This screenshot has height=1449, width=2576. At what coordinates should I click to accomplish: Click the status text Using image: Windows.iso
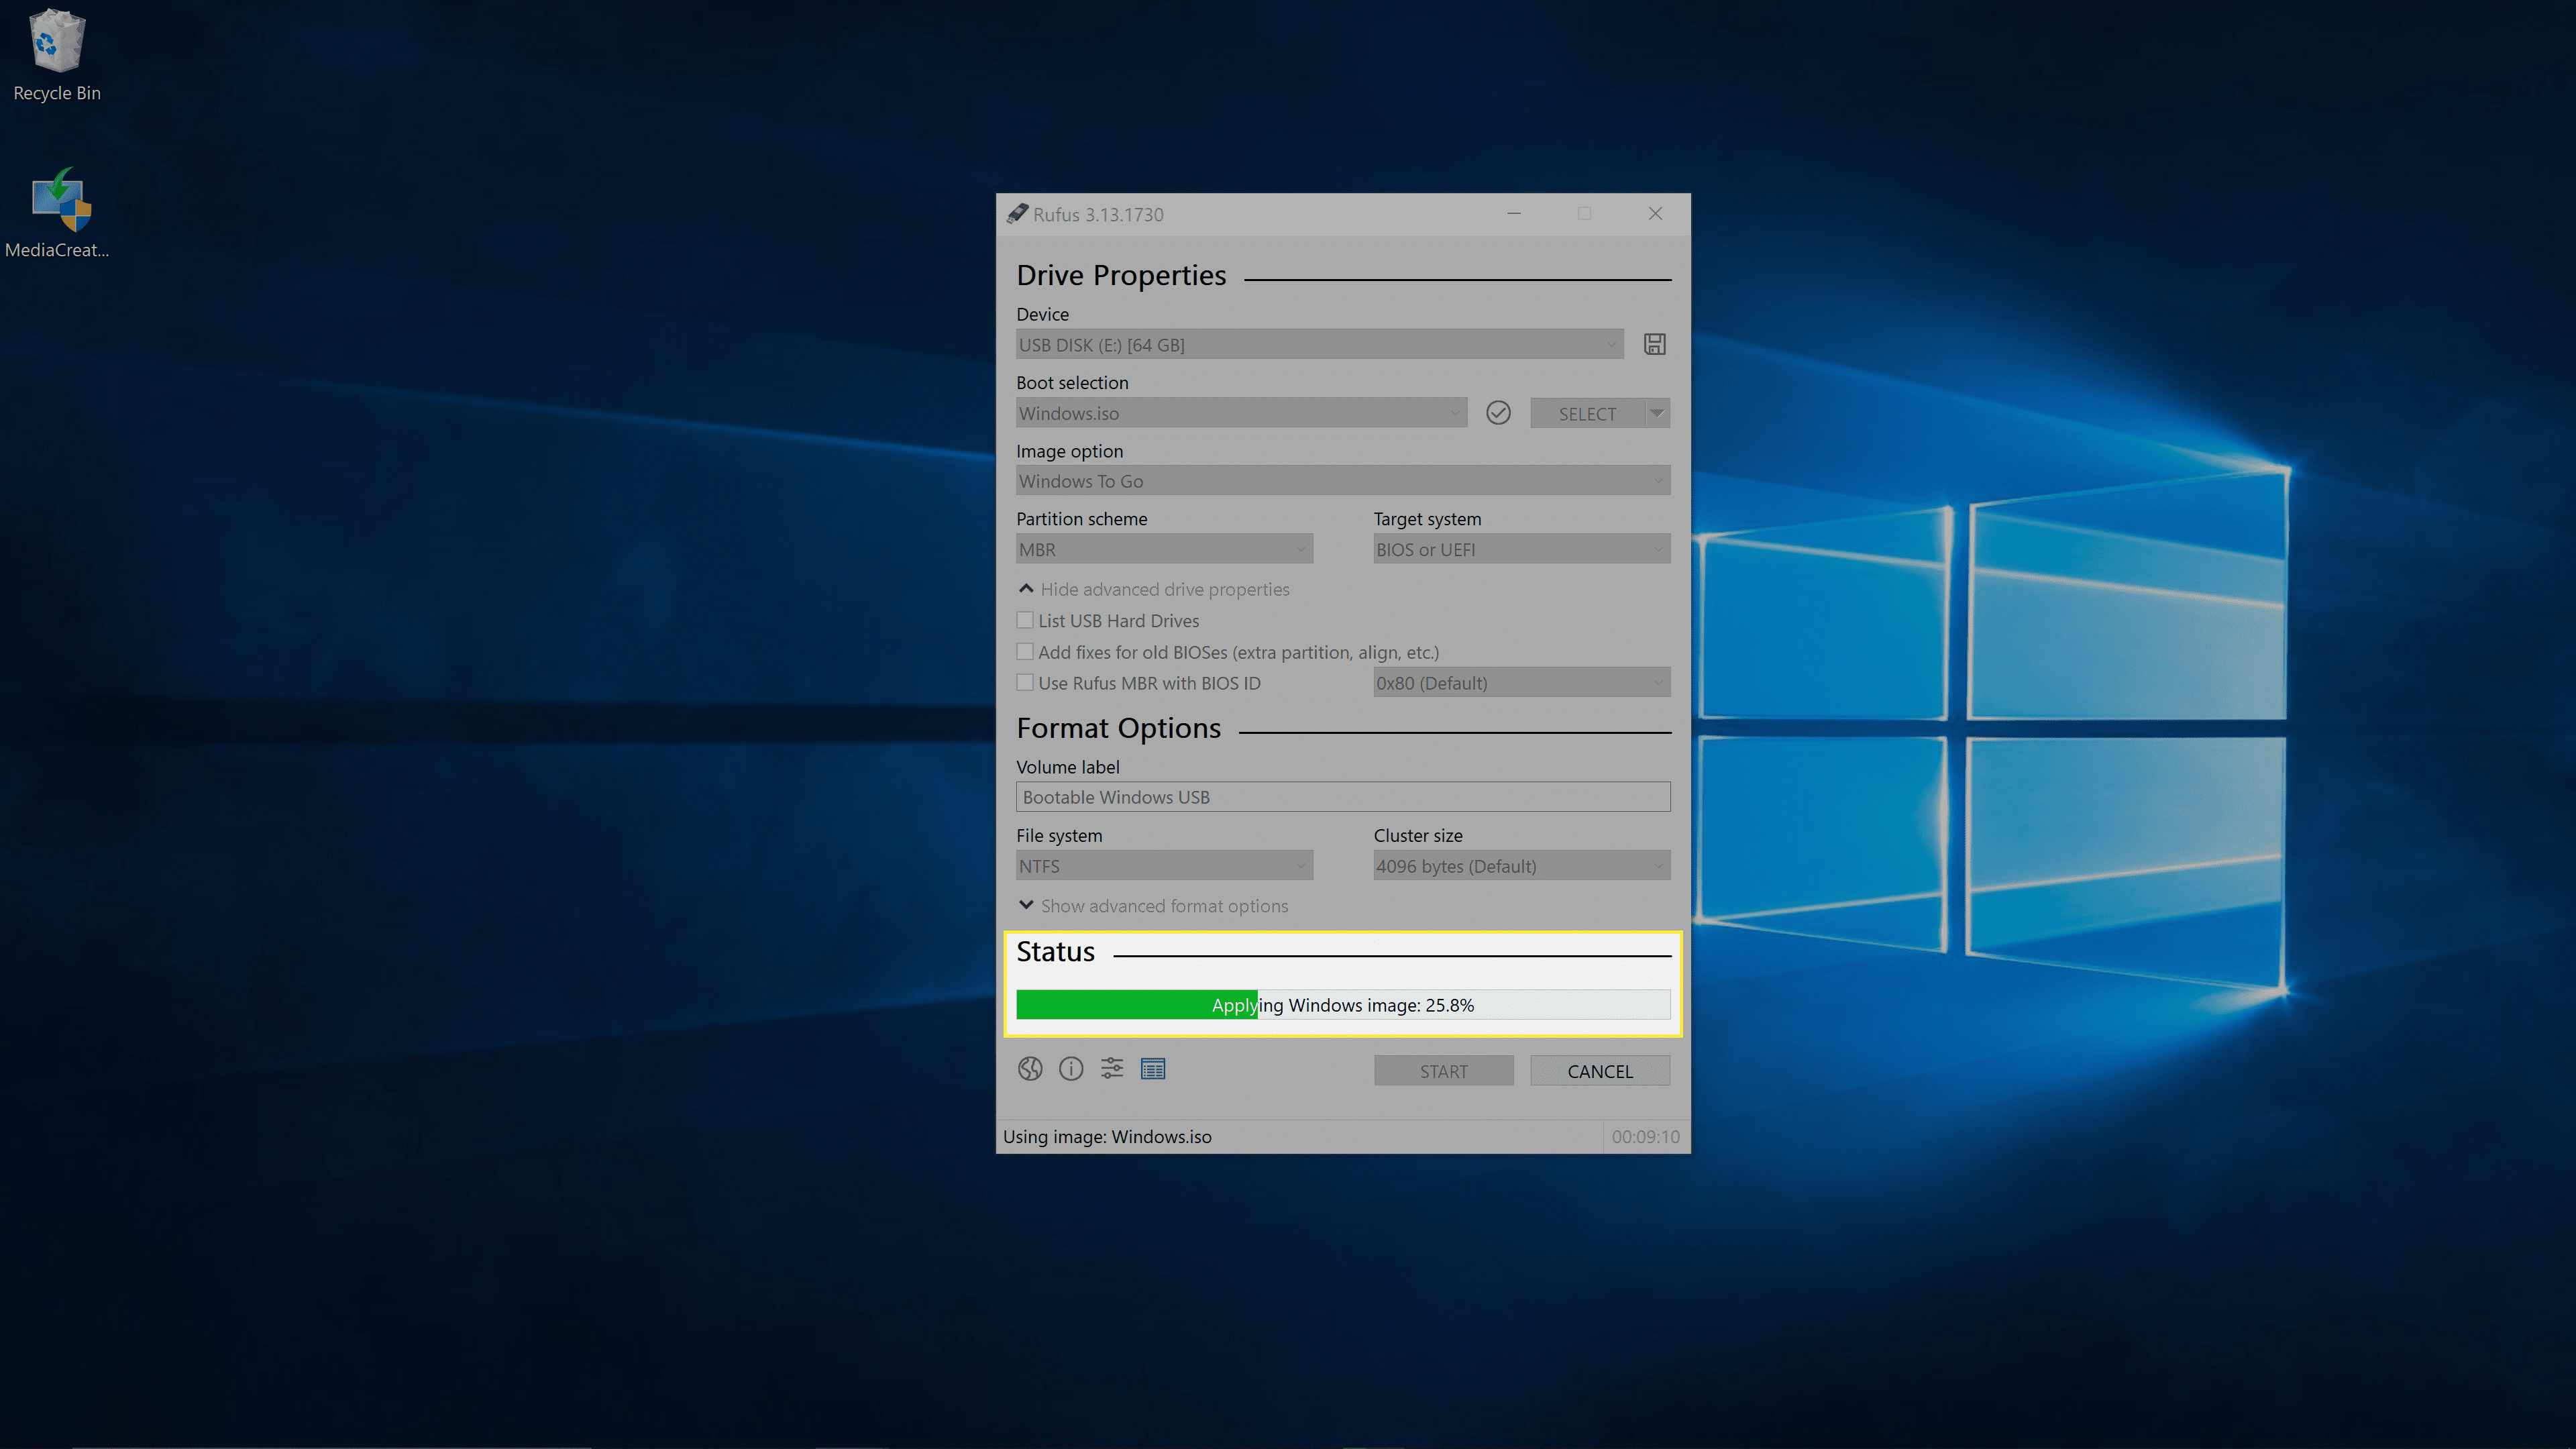coord(1107,1137)
